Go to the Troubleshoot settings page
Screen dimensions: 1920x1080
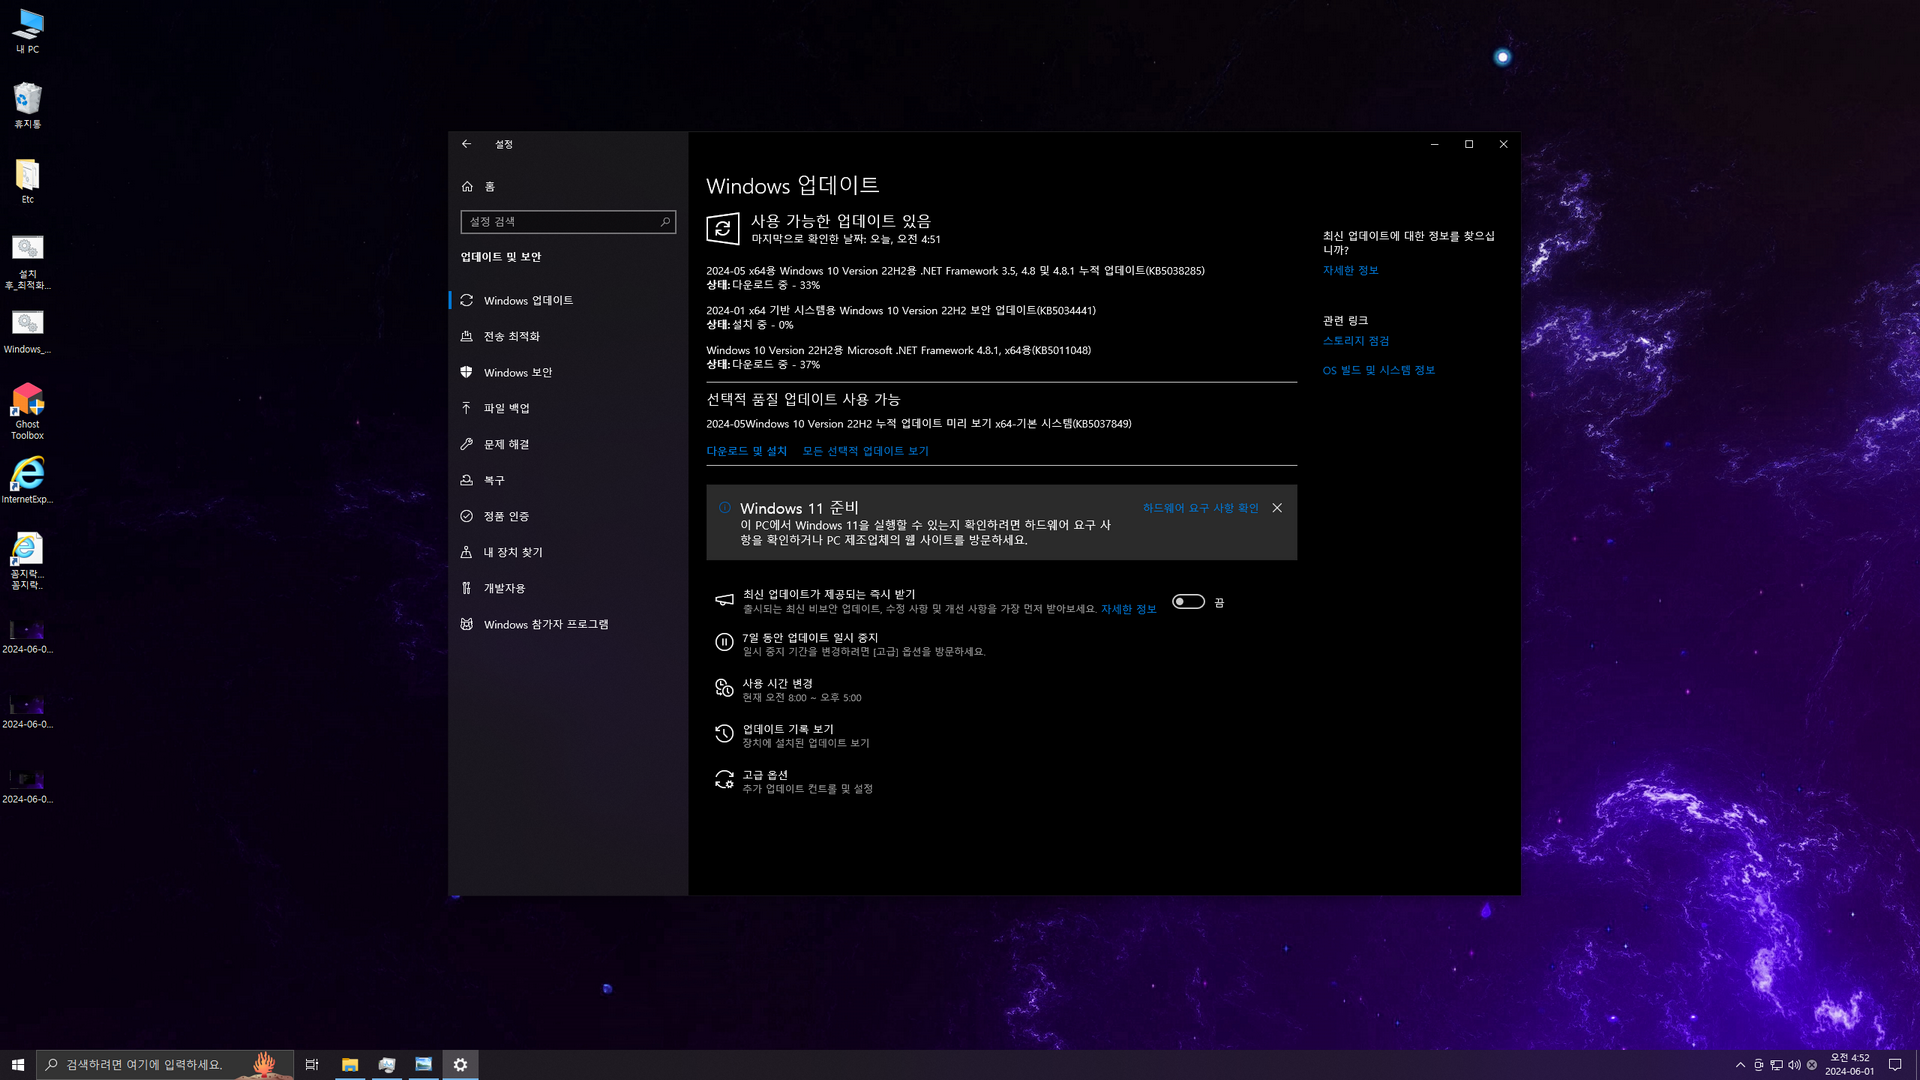coord(506,444)
